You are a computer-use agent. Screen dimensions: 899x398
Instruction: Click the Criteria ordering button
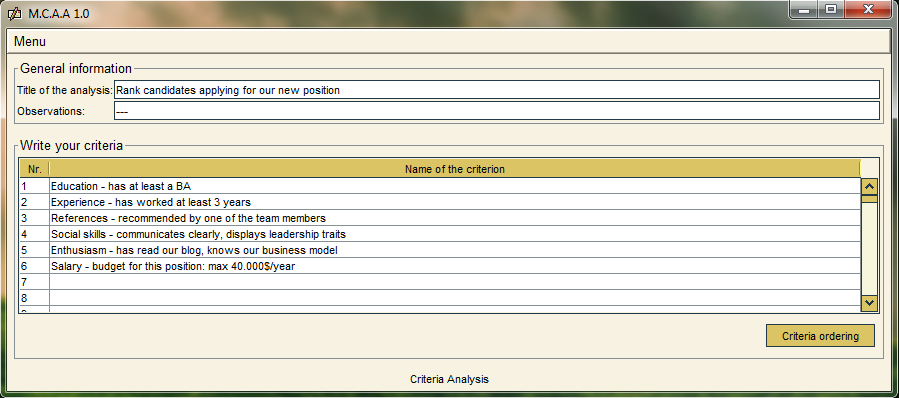pos(820,336)
